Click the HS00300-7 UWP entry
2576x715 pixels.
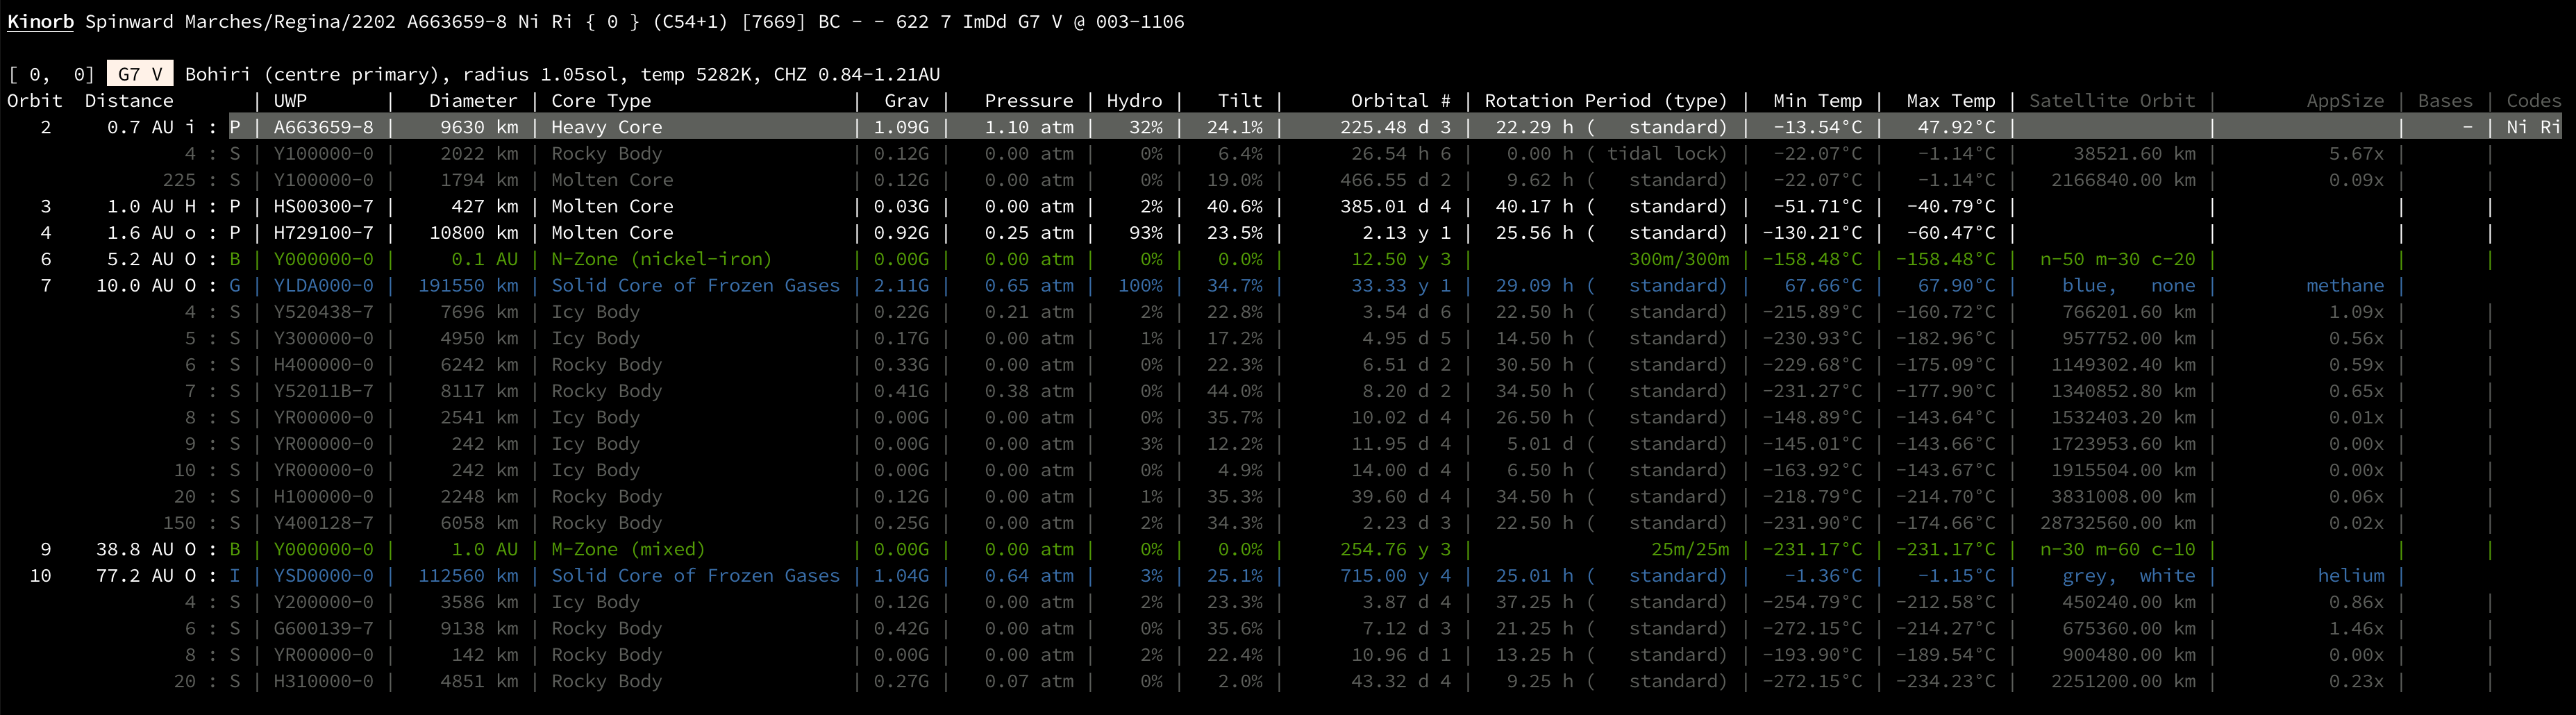pyautogui.click(x=323, y=206)
